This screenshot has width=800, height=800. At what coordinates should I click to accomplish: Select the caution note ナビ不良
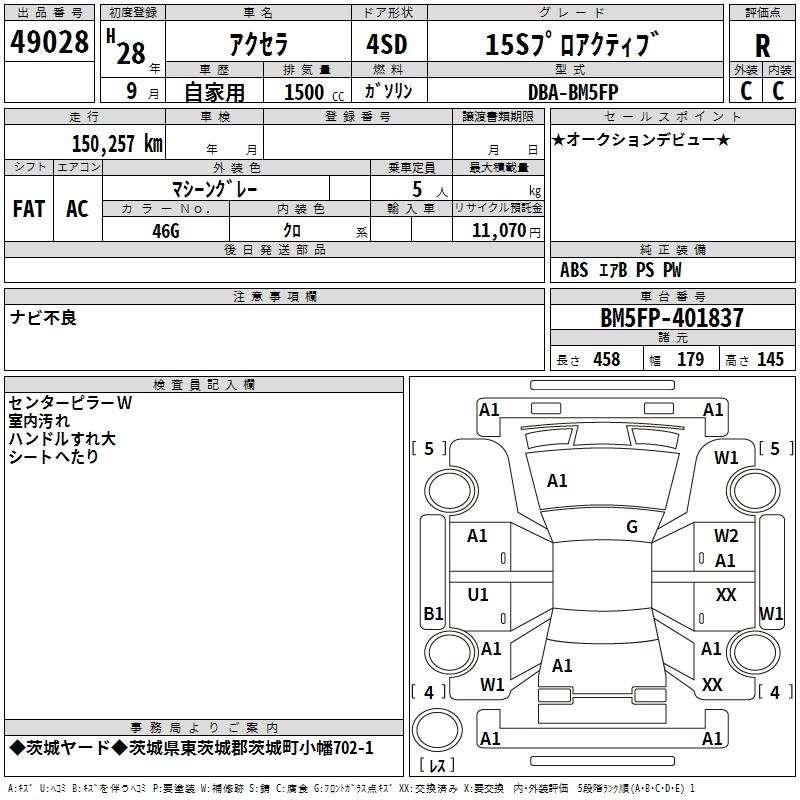[x=43, y=317]
